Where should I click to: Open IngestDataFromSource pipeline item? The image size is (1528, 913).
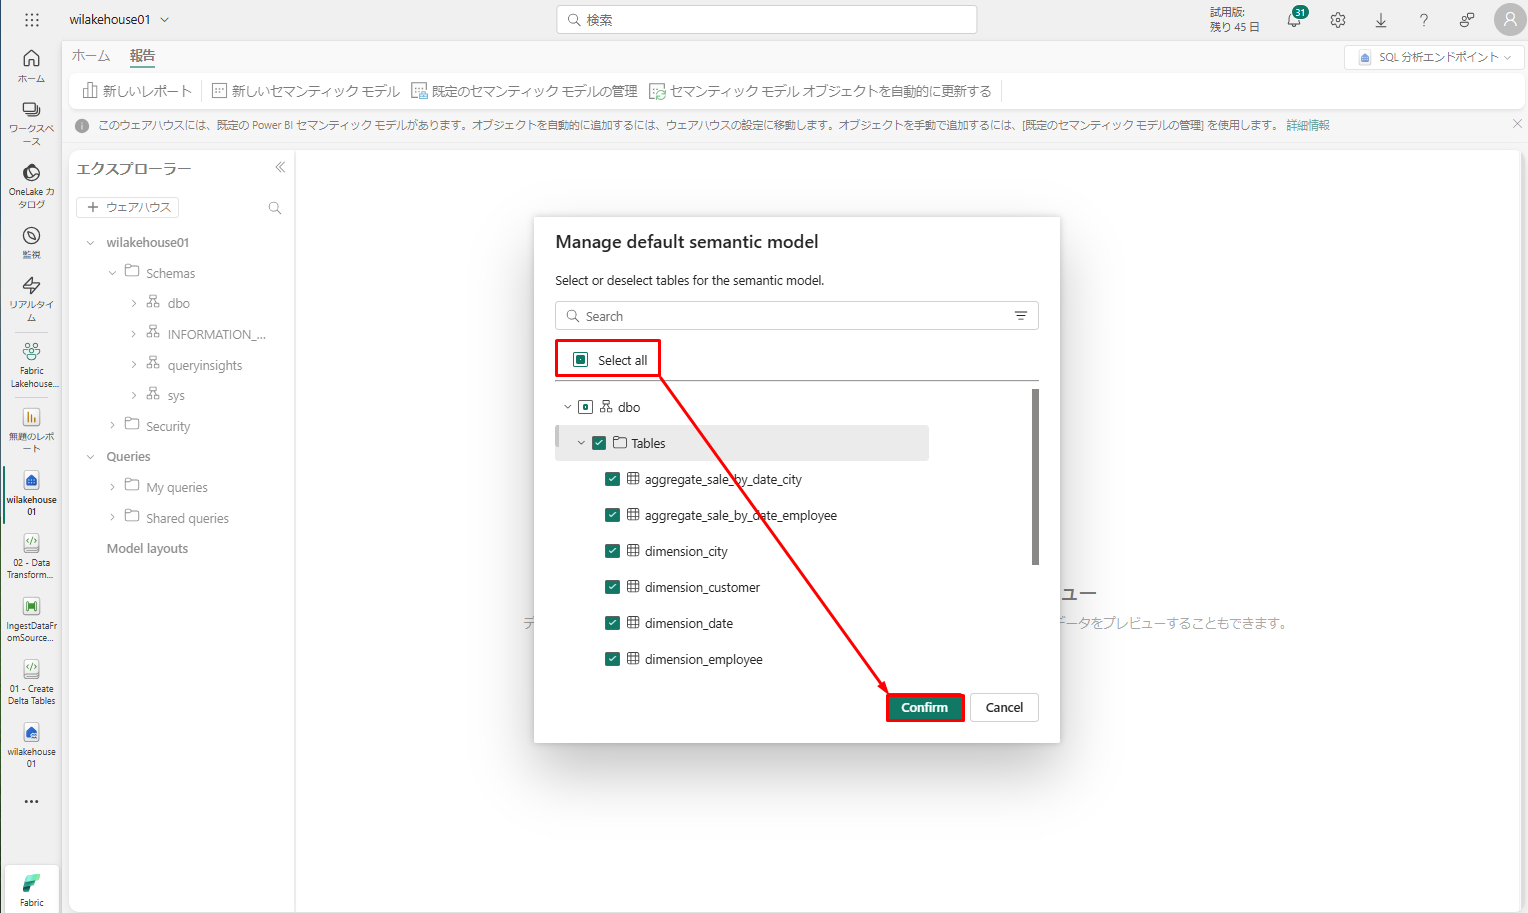(31, 619)
